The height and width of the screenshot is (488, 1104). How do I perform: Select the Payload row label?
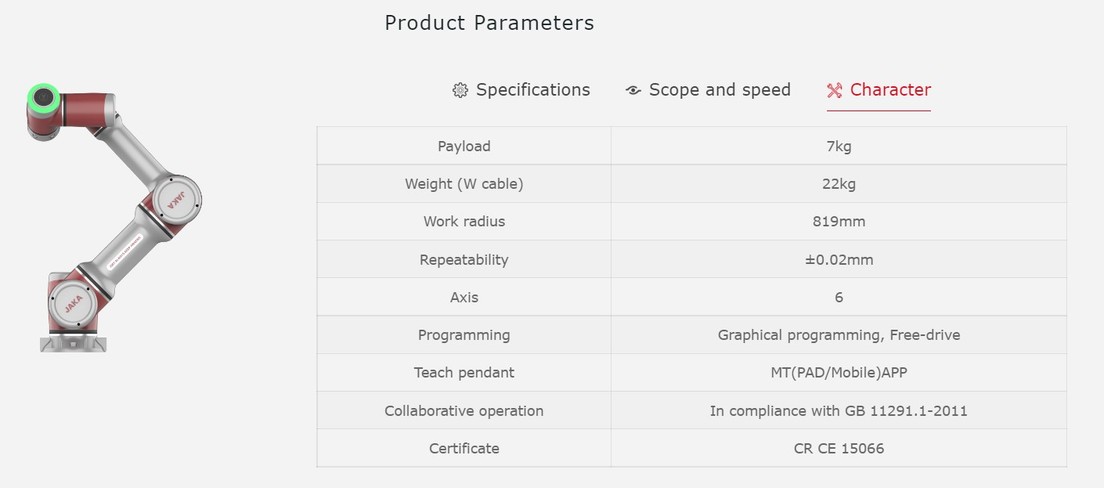(x=464, y=146)
